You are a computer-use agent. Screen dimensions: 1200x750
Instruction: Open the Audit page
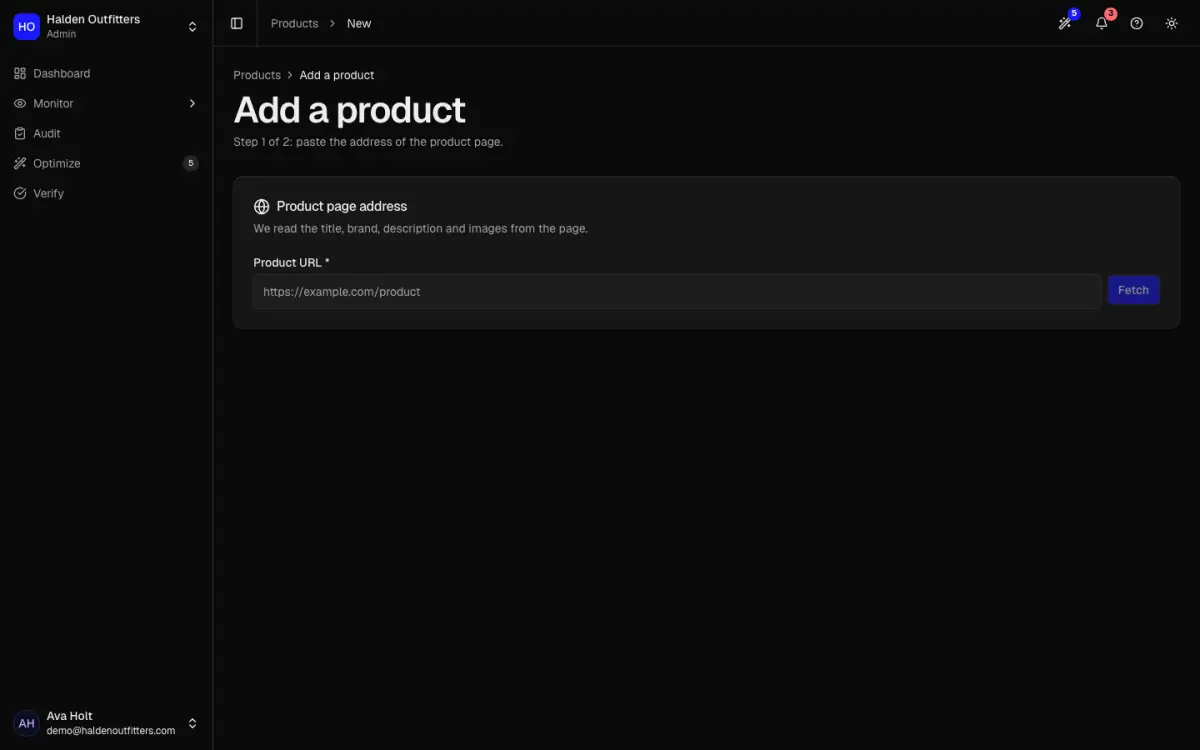click(x=106, y=133)
